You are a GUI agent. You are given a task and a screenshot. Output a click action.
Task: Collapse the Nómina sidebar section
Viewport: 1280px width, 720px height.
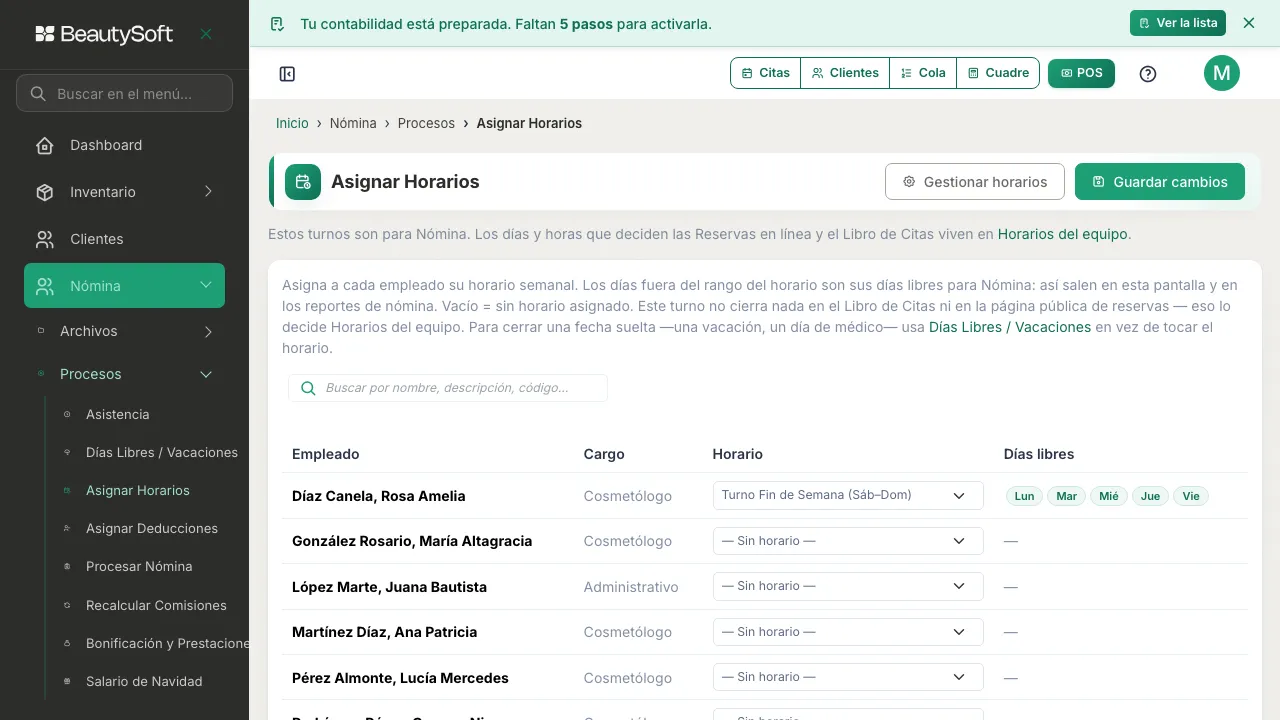tap(124, 286)
